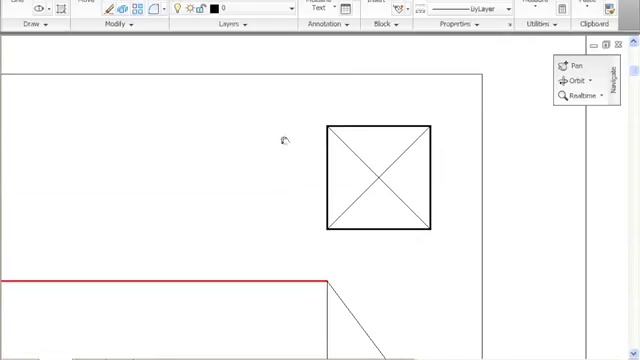The height and width of the screenshot is (360, 640).
Task: Toggle layer lock padlock icon
Action: 201,9
